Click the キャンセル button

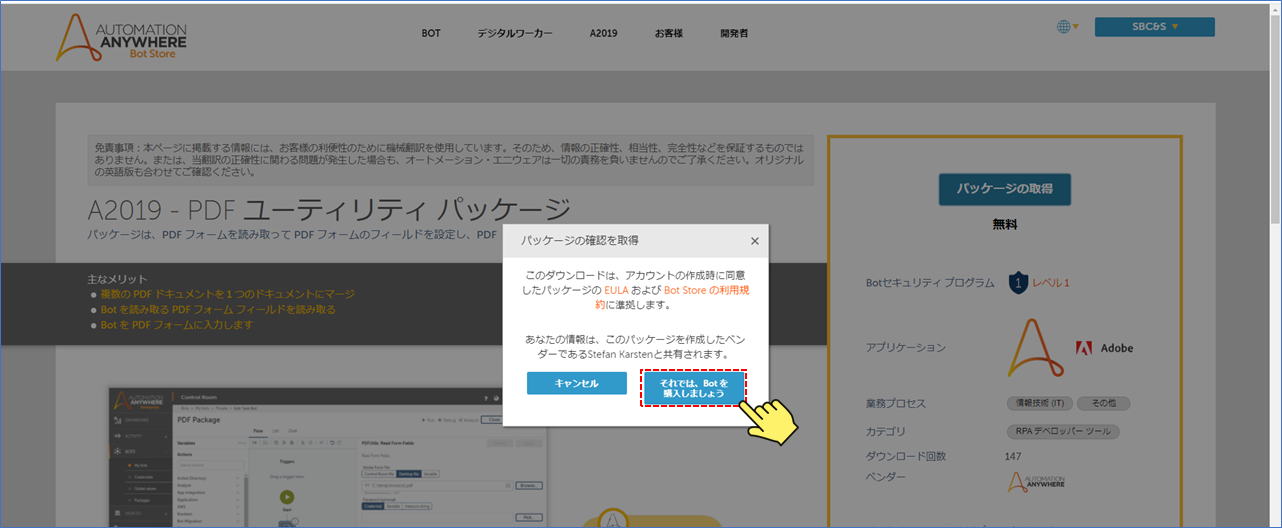click(577, 383)
